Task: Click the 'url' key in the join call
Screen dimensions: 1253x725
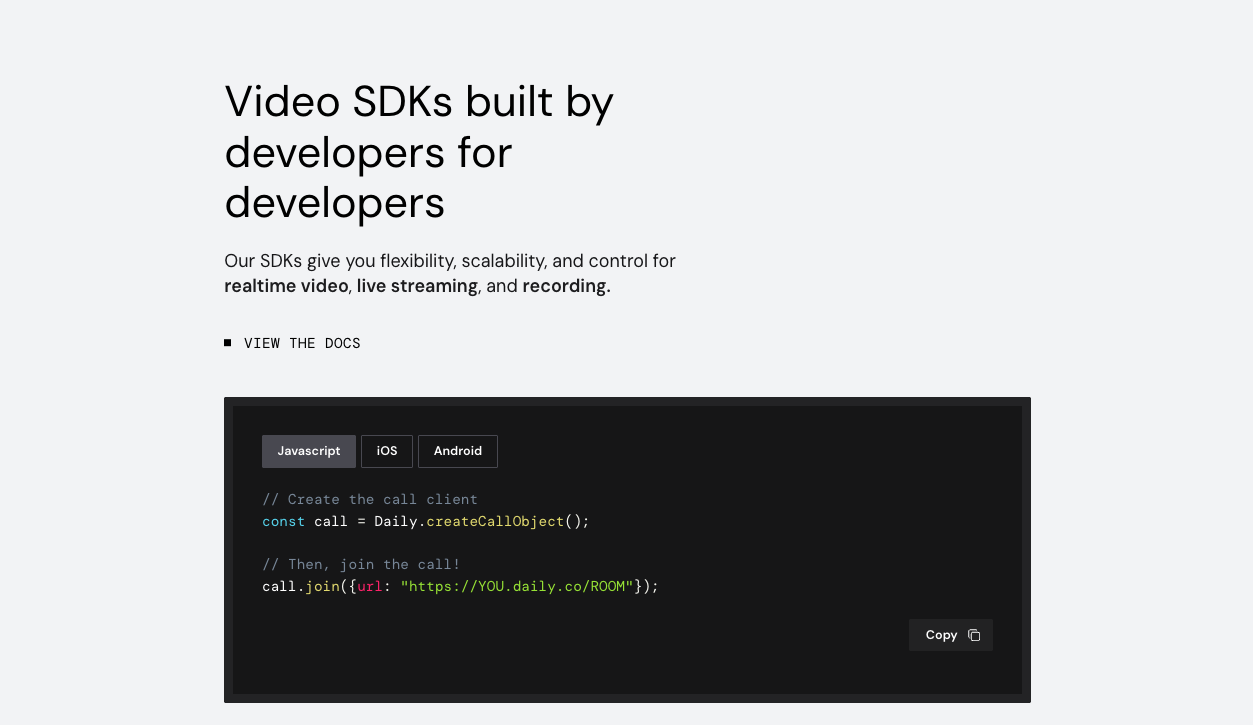Action: point(370,586)
